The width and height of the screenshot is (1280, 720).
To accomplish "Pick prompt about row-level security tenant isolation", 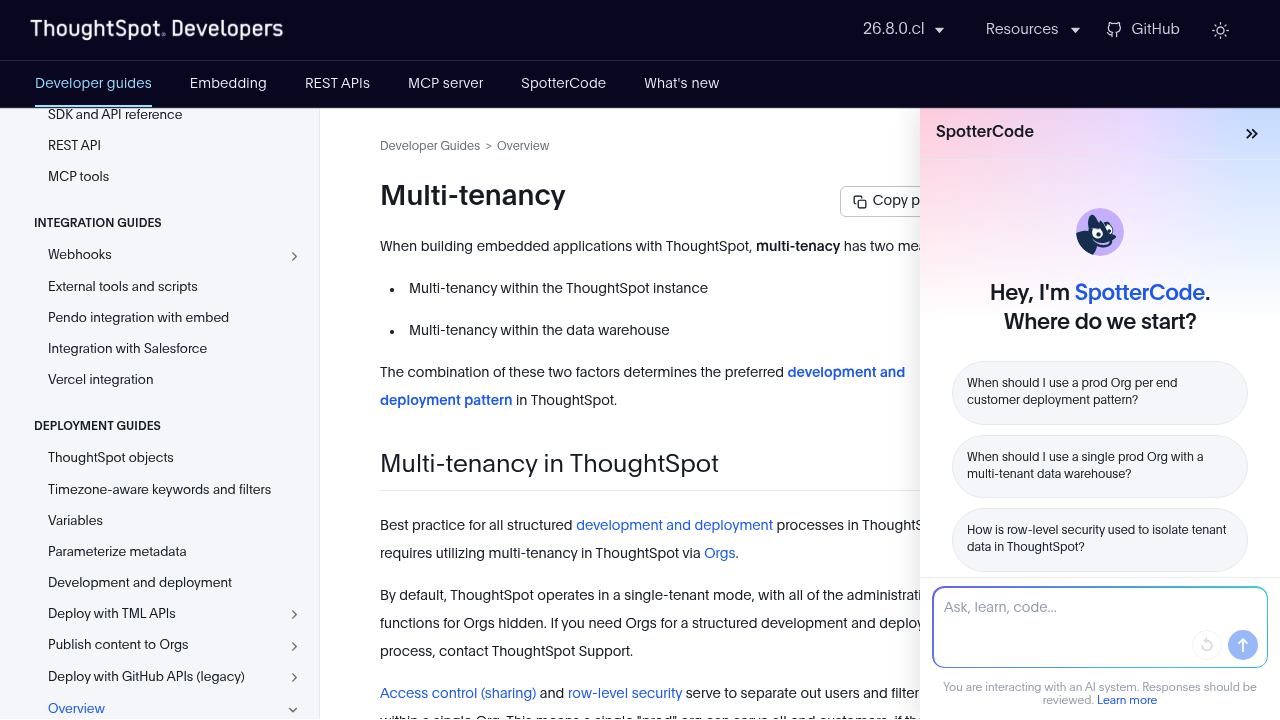I will click(x=1100, y=539).
